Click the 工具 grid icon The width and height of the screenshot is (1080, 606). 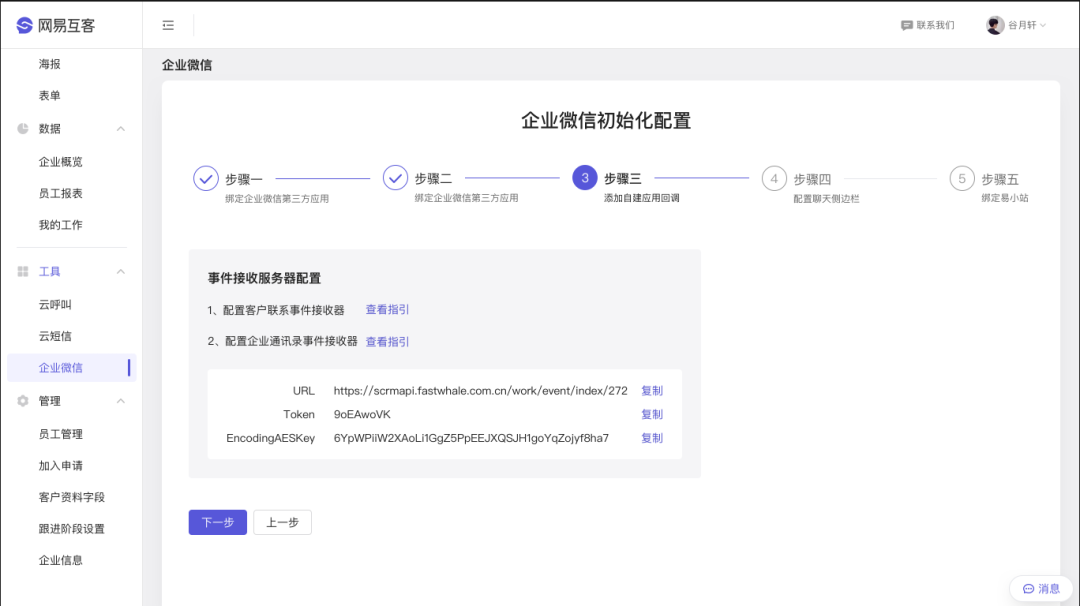tap(23, 272)
